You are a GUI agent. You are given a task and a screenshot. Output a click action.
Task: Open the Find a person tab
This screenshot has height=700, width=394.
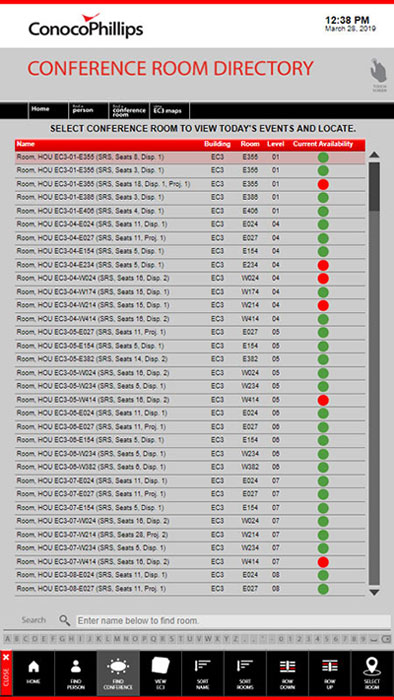[x=88, y=110]
